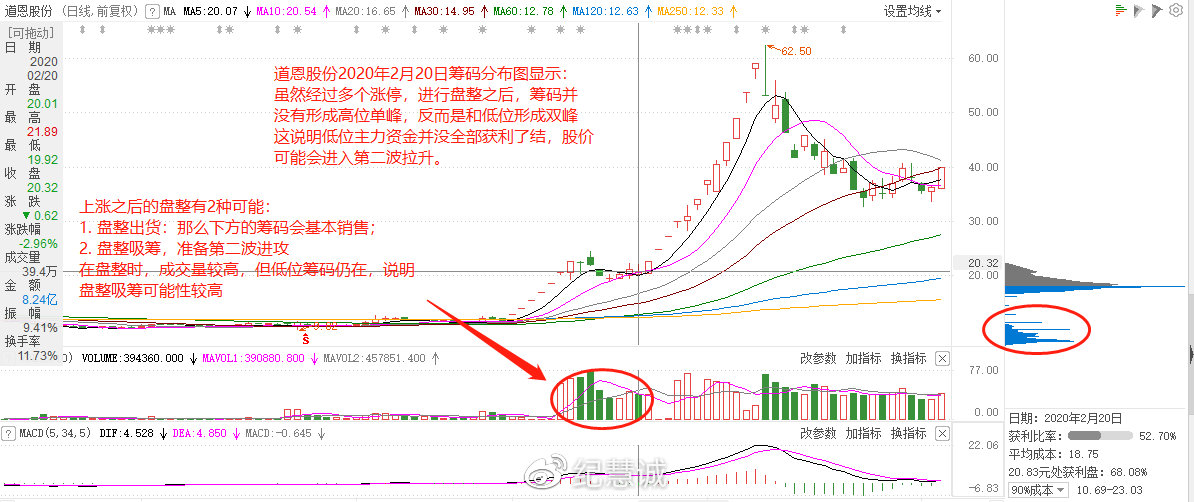Close the VOLUME indicator panel
1194x502 pixels.
click(942, 358)
